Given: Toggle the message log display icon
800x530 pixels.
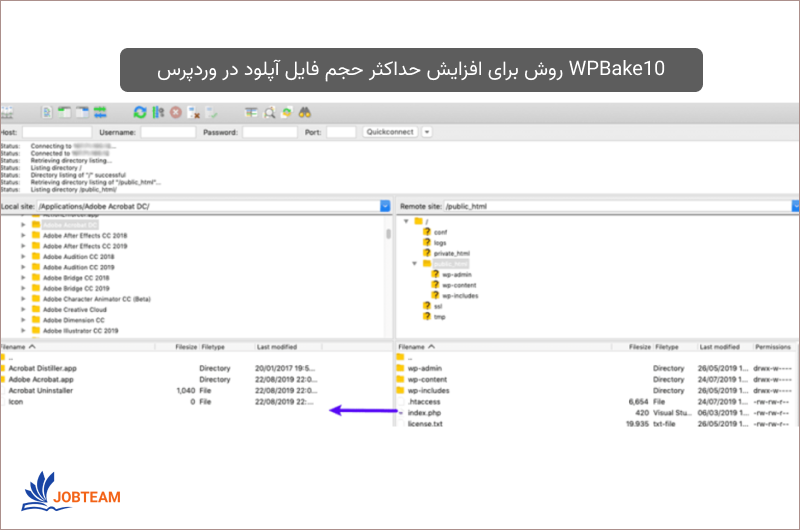Looking at the screenshot, I should click(x=47, y=113).
